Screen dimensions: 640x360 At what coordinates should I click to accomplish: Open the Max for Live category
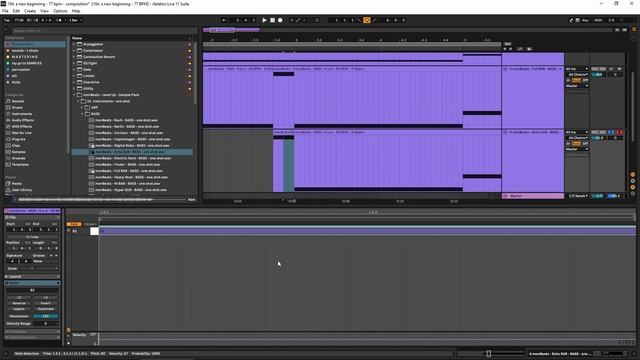pos(22,133)
